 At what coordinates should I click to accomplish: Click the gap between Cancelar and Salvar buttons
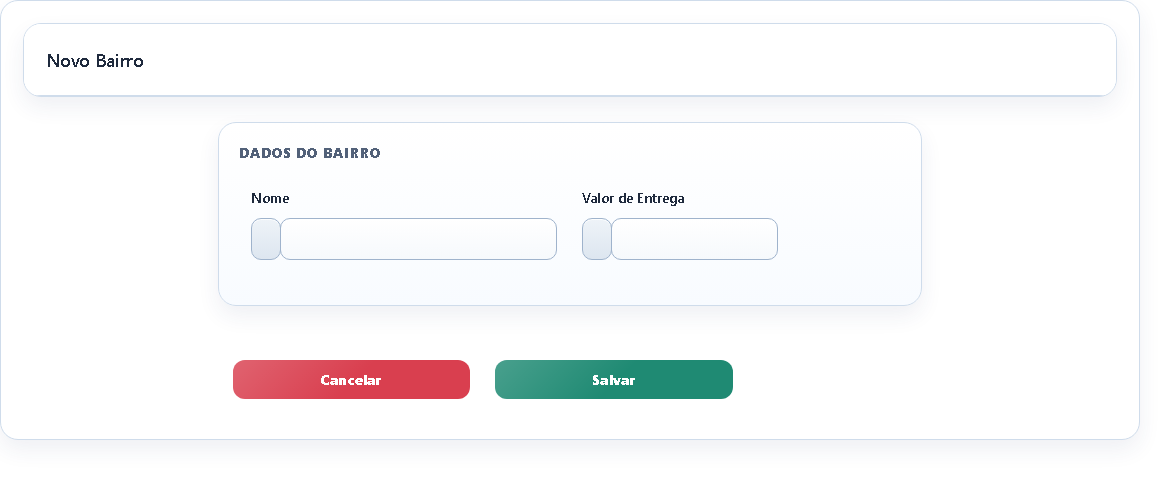(x=483, y=380)
